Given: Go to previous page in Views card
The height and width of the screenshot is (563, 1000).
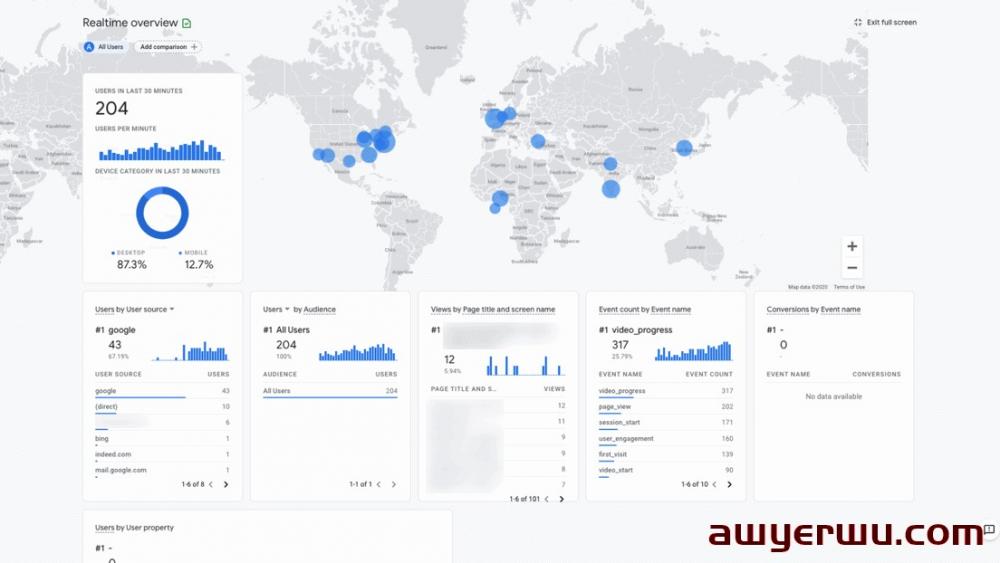Looking at the screenshot, I should tap(547, 499).
